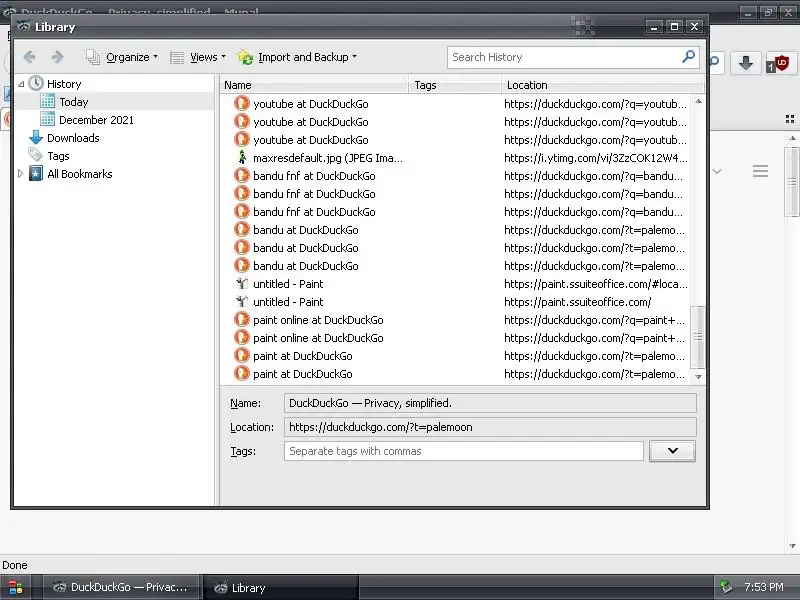Screen dimensions: 800x600
Task: Select the History clock icon
Action: click(x=36, y=83)
